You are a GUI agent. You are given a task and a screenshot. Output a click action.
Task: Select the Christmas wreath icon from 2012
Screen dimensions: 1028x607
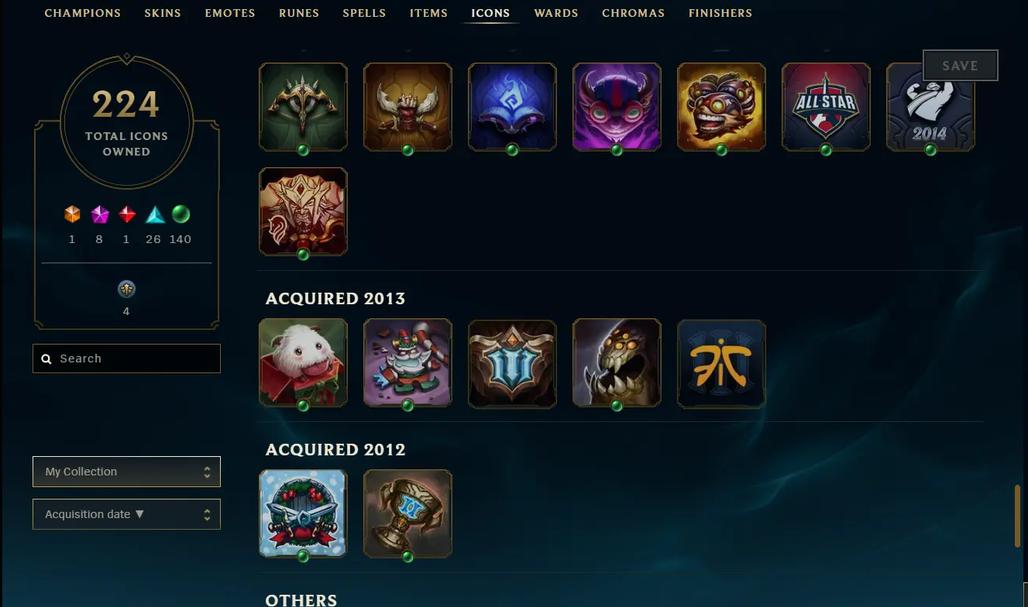(303, 513)
